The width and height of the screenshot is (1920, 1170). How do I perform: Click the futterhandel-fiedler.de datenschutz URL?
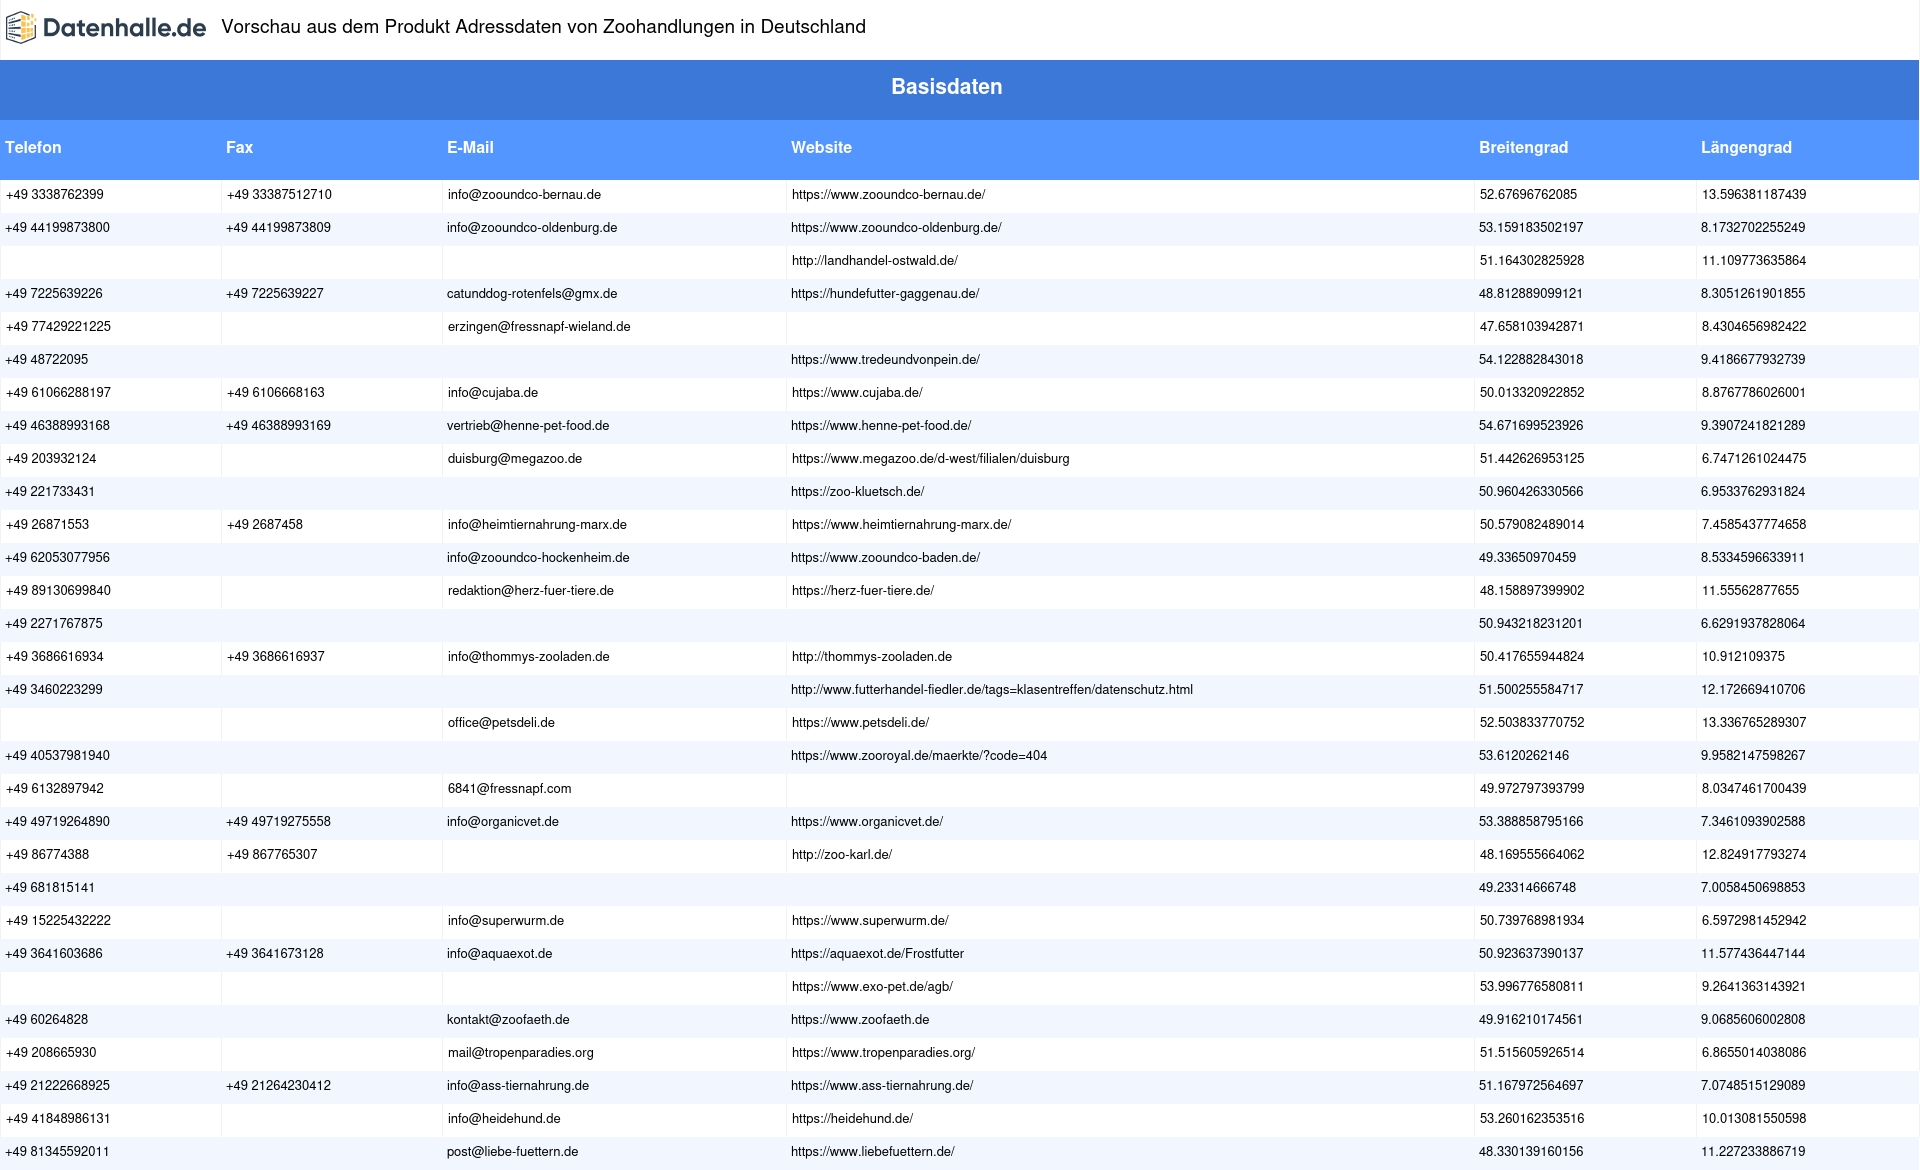(x=992, y=690)
